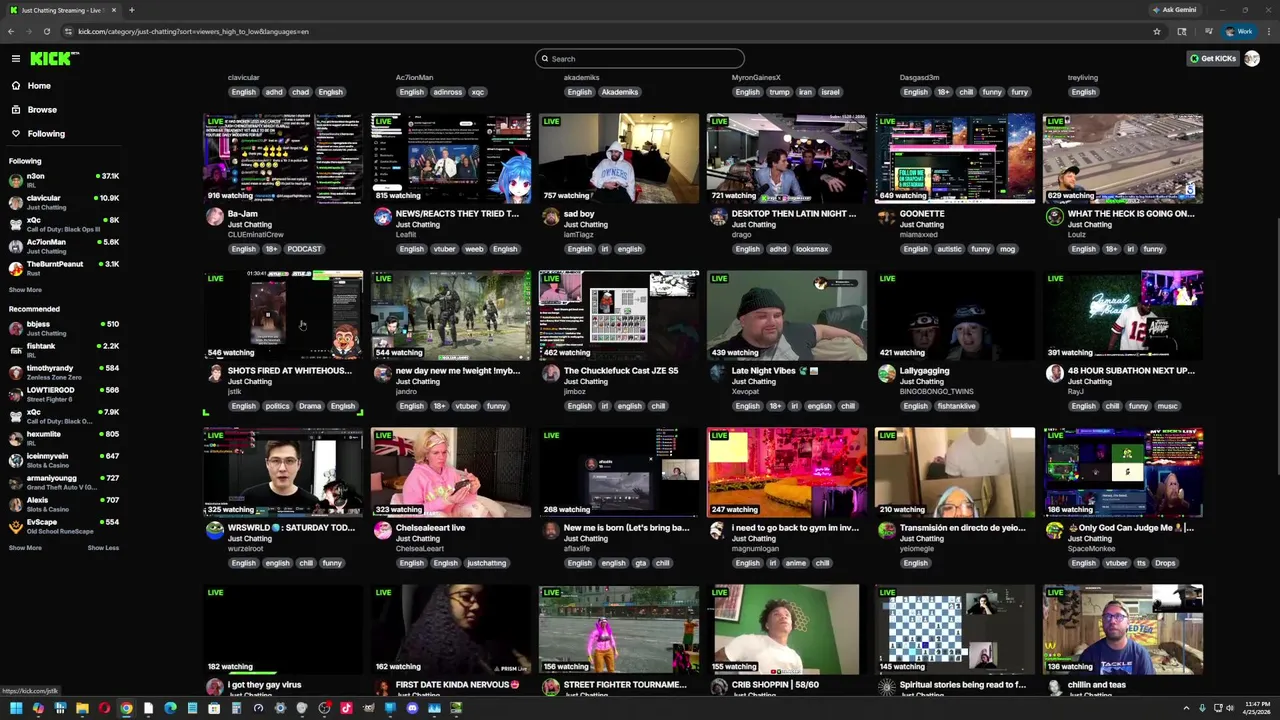The width and height of the screenshot is (1280, 720).
Task: Reload the page
Action: 46,31
